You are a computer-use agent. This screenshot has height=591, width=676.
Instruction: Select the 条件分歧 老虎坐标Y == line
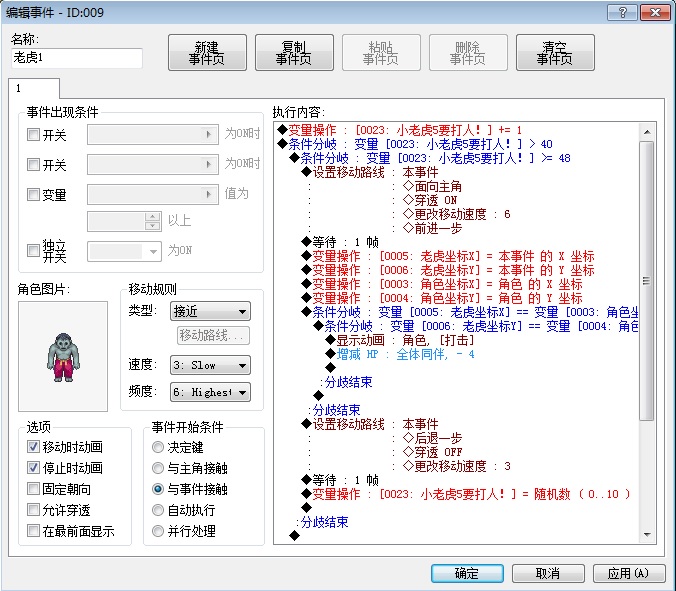(476, 326)
